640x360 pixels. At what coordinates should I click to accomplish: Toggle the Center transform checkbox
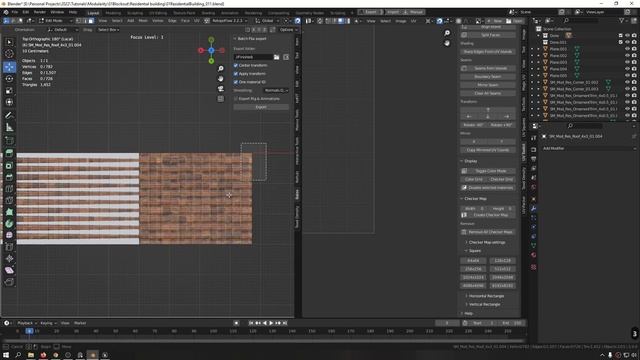pyautogui.click(x=236, y=65)
